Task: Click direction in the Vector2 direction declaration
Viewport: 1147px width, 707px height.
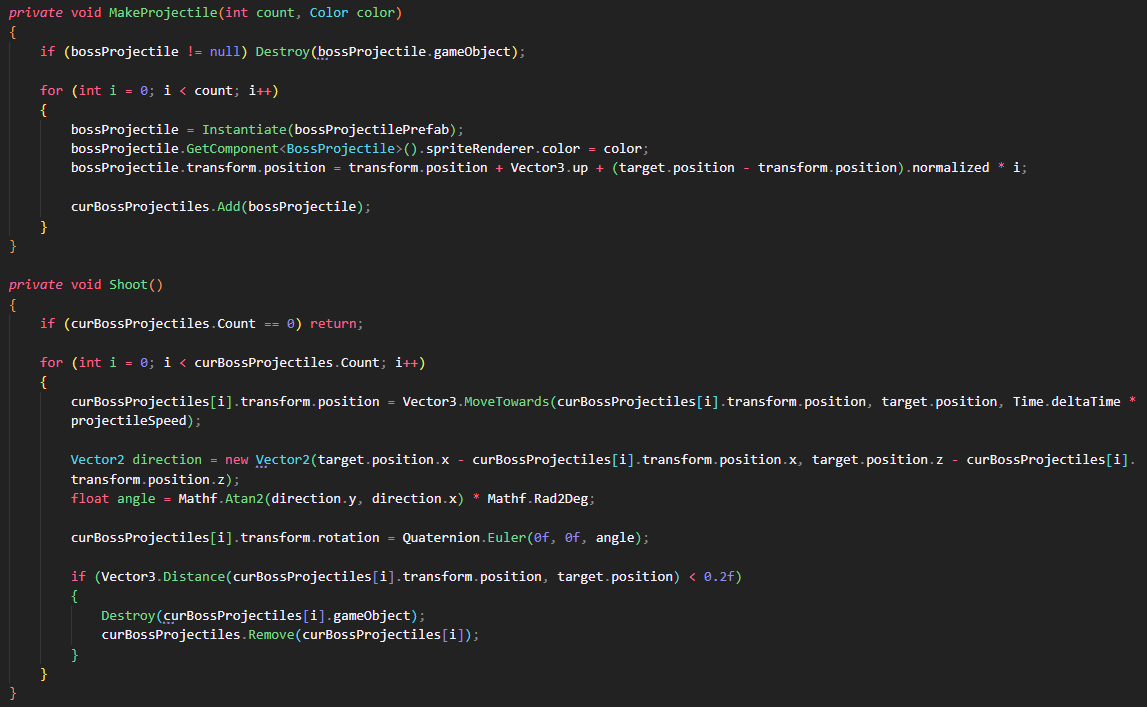Action: 167,460
